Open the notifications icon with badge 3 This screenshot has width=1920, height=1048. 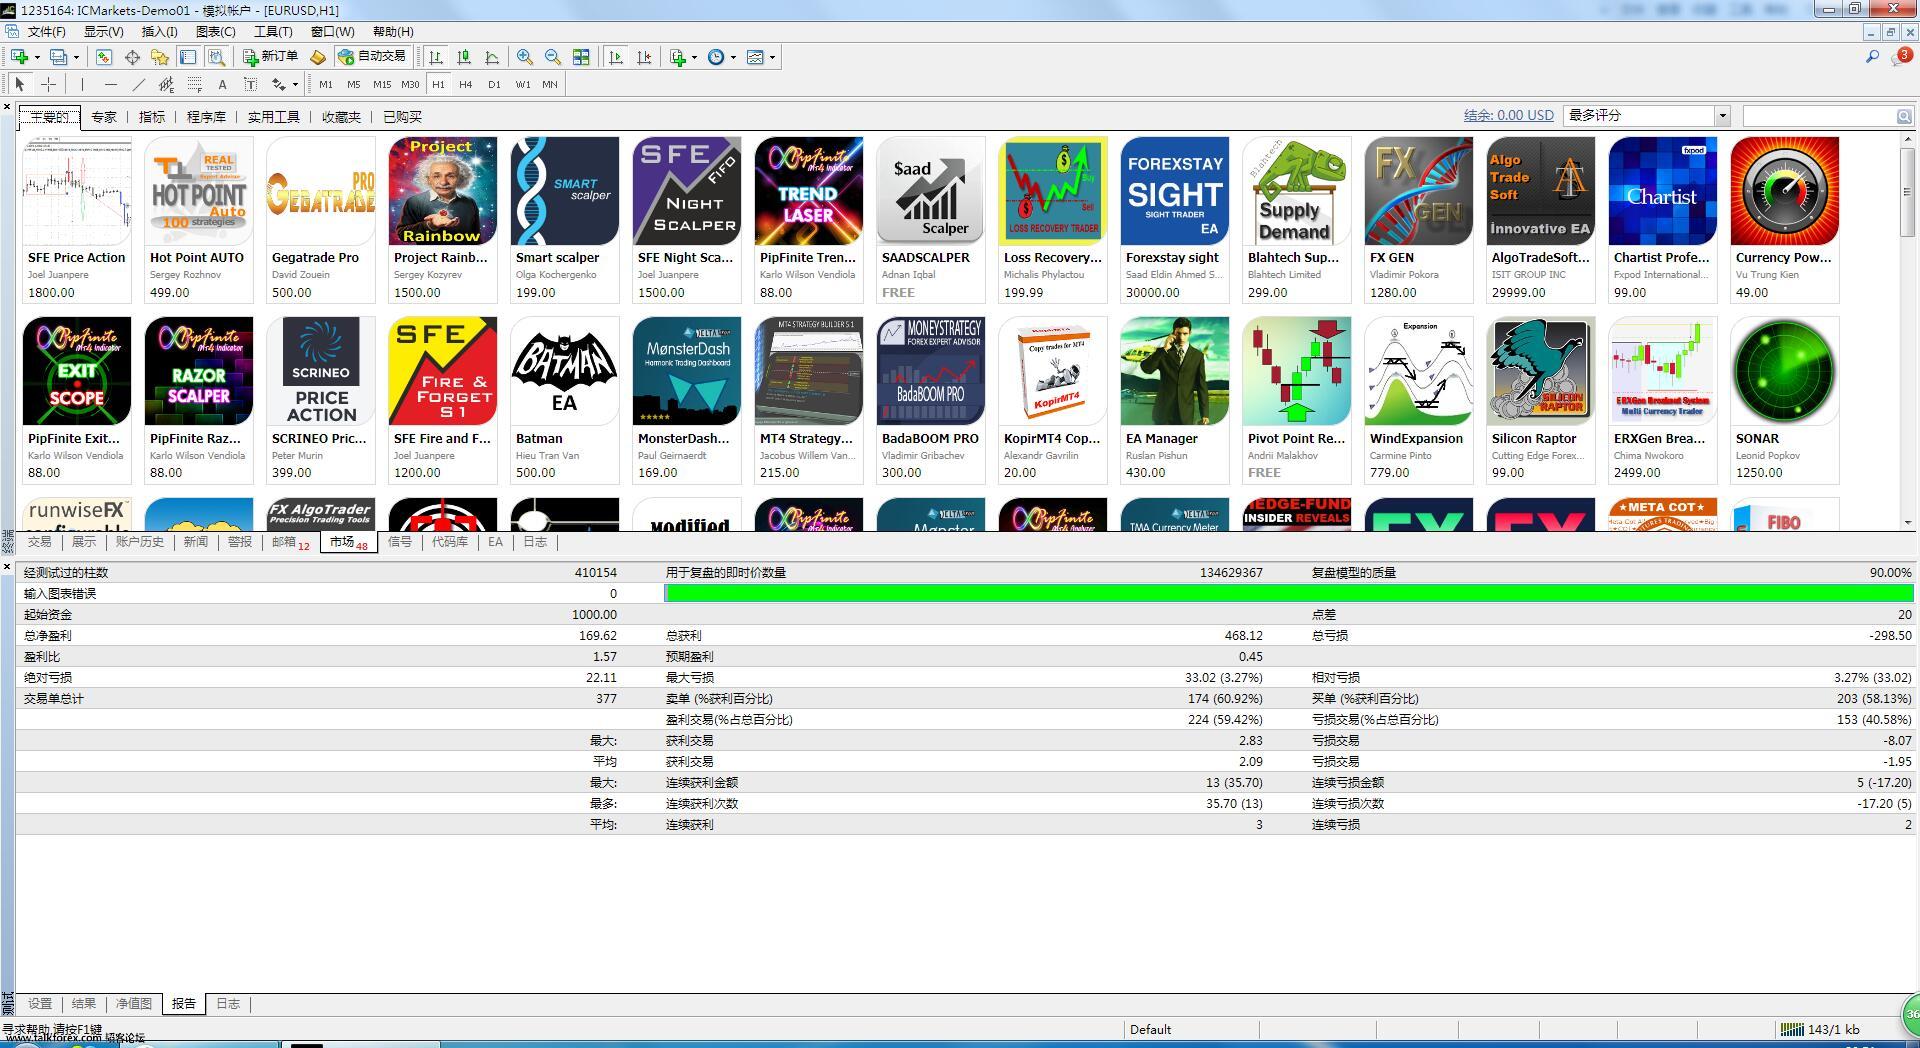tap(1901, 57)
